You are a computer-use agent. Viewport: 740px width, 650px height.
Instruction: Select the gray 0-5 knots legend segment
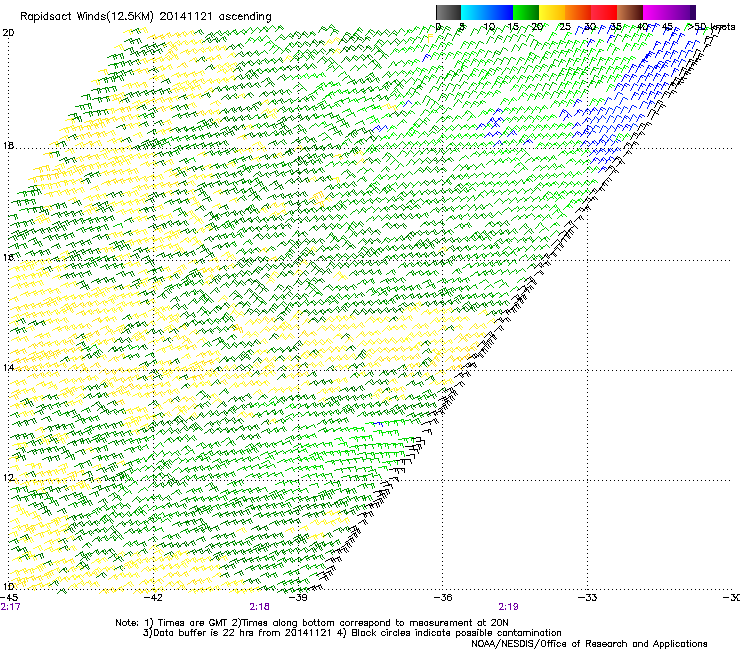point(448,12)
